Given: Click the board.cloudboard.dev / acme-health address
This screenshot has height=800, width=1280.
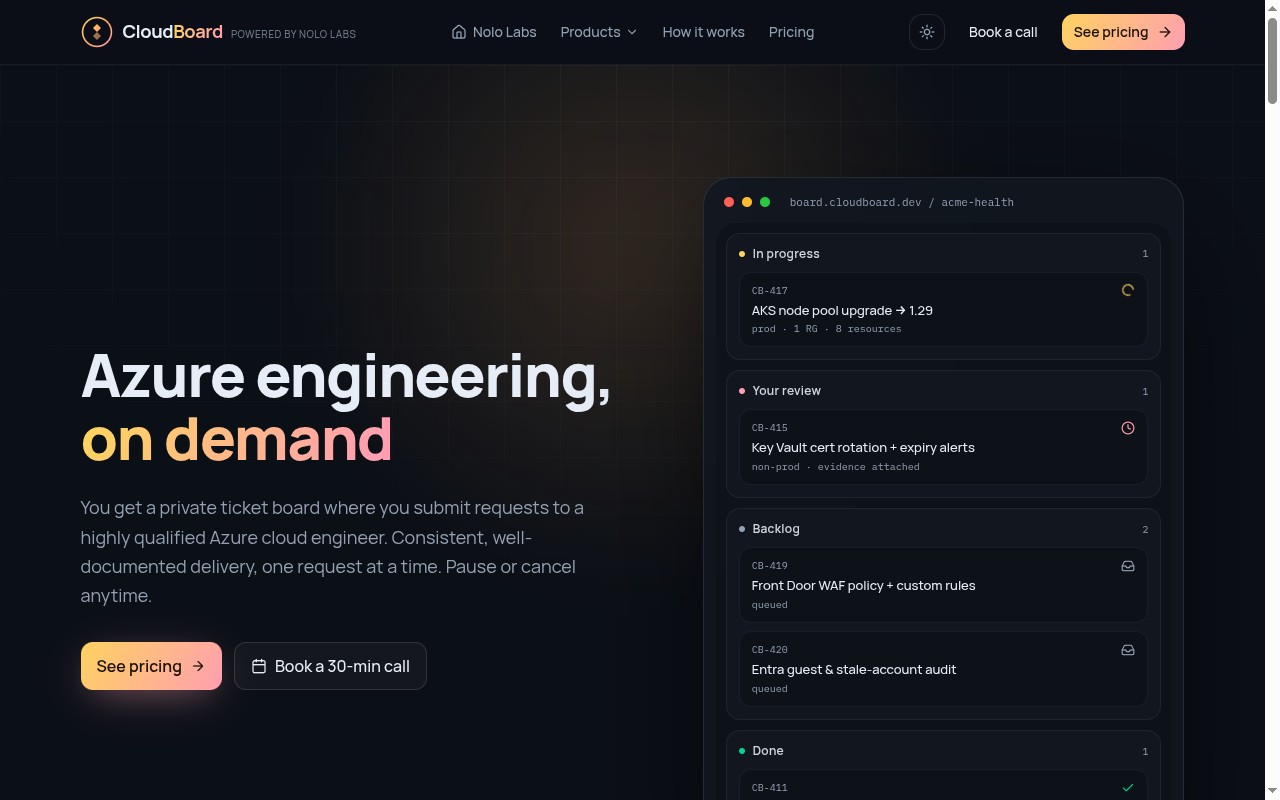Looking at the screenshot, I should (x=902, y=202).
